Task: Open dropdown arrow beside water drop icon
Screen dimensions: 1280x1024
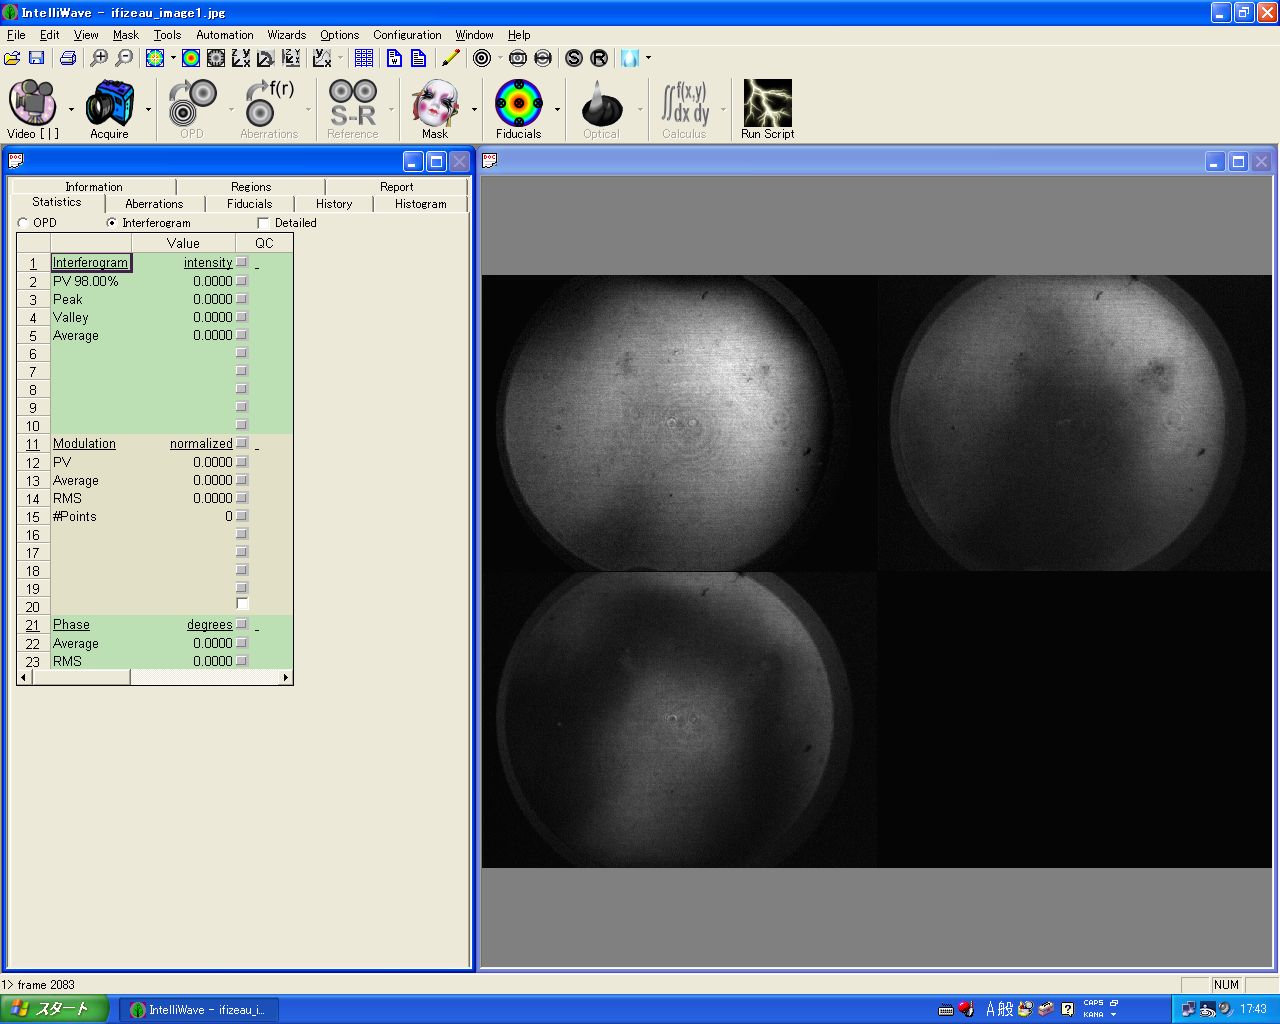Action: point(648,58)
